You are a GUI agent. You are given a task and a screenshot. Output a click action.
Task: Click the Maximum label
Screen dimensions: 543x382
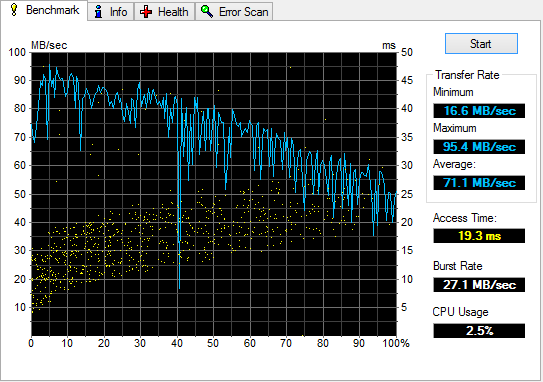click(455, 128)
